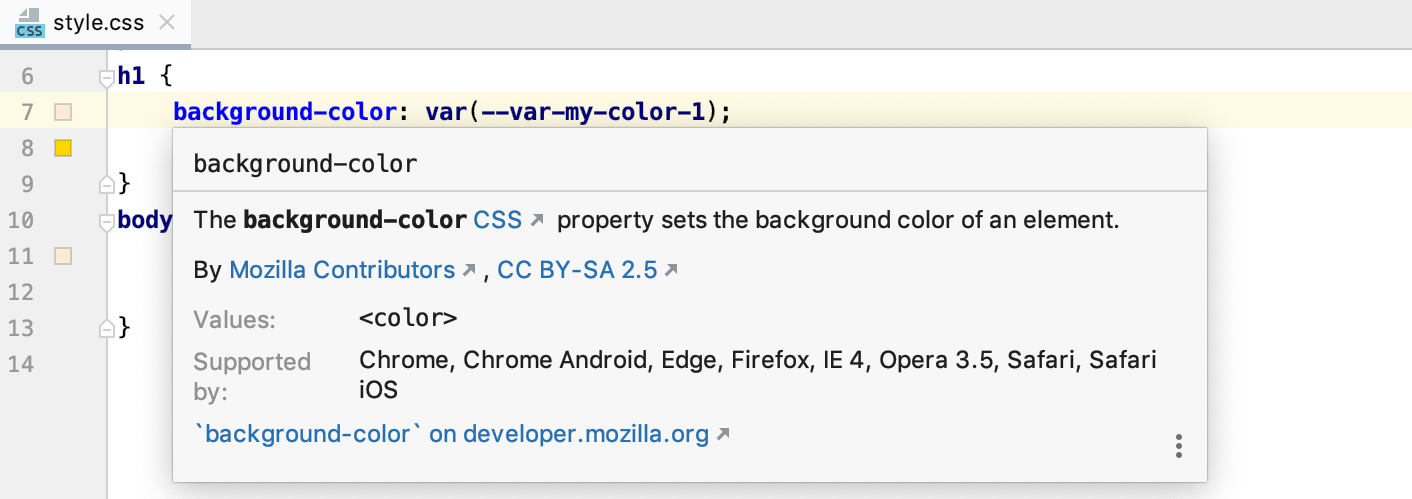Collapse the body rule block fold arrow
Viewport: 1412px width, 499px height.
point(106,220)
